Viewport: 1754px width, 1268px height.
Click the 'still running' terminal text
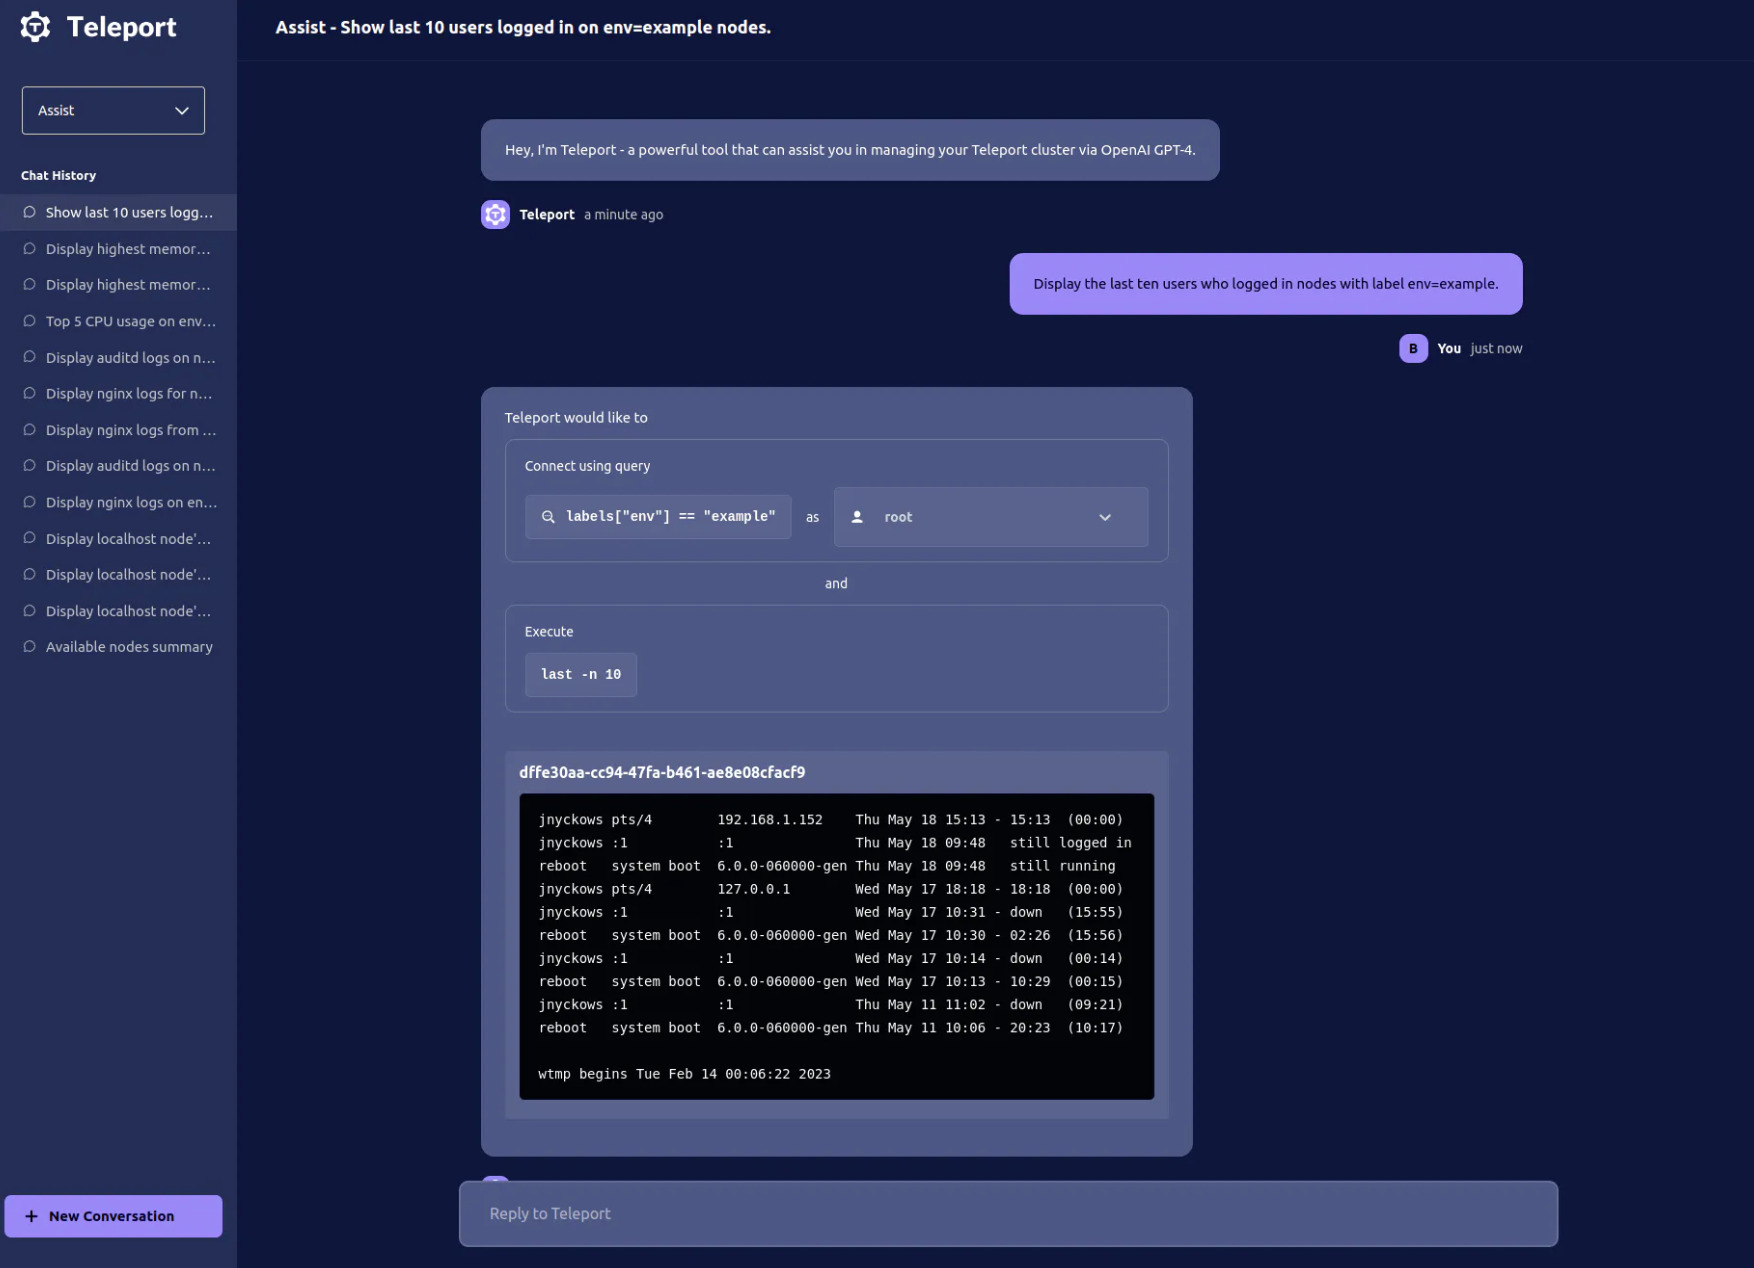[x=1063, y=866]
